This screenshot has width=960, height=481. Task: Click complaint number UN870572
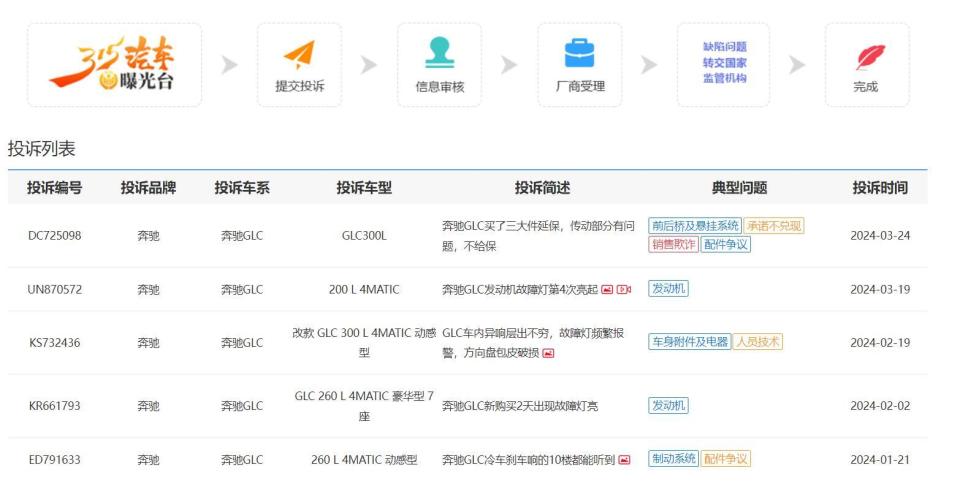tap(54, 289)
